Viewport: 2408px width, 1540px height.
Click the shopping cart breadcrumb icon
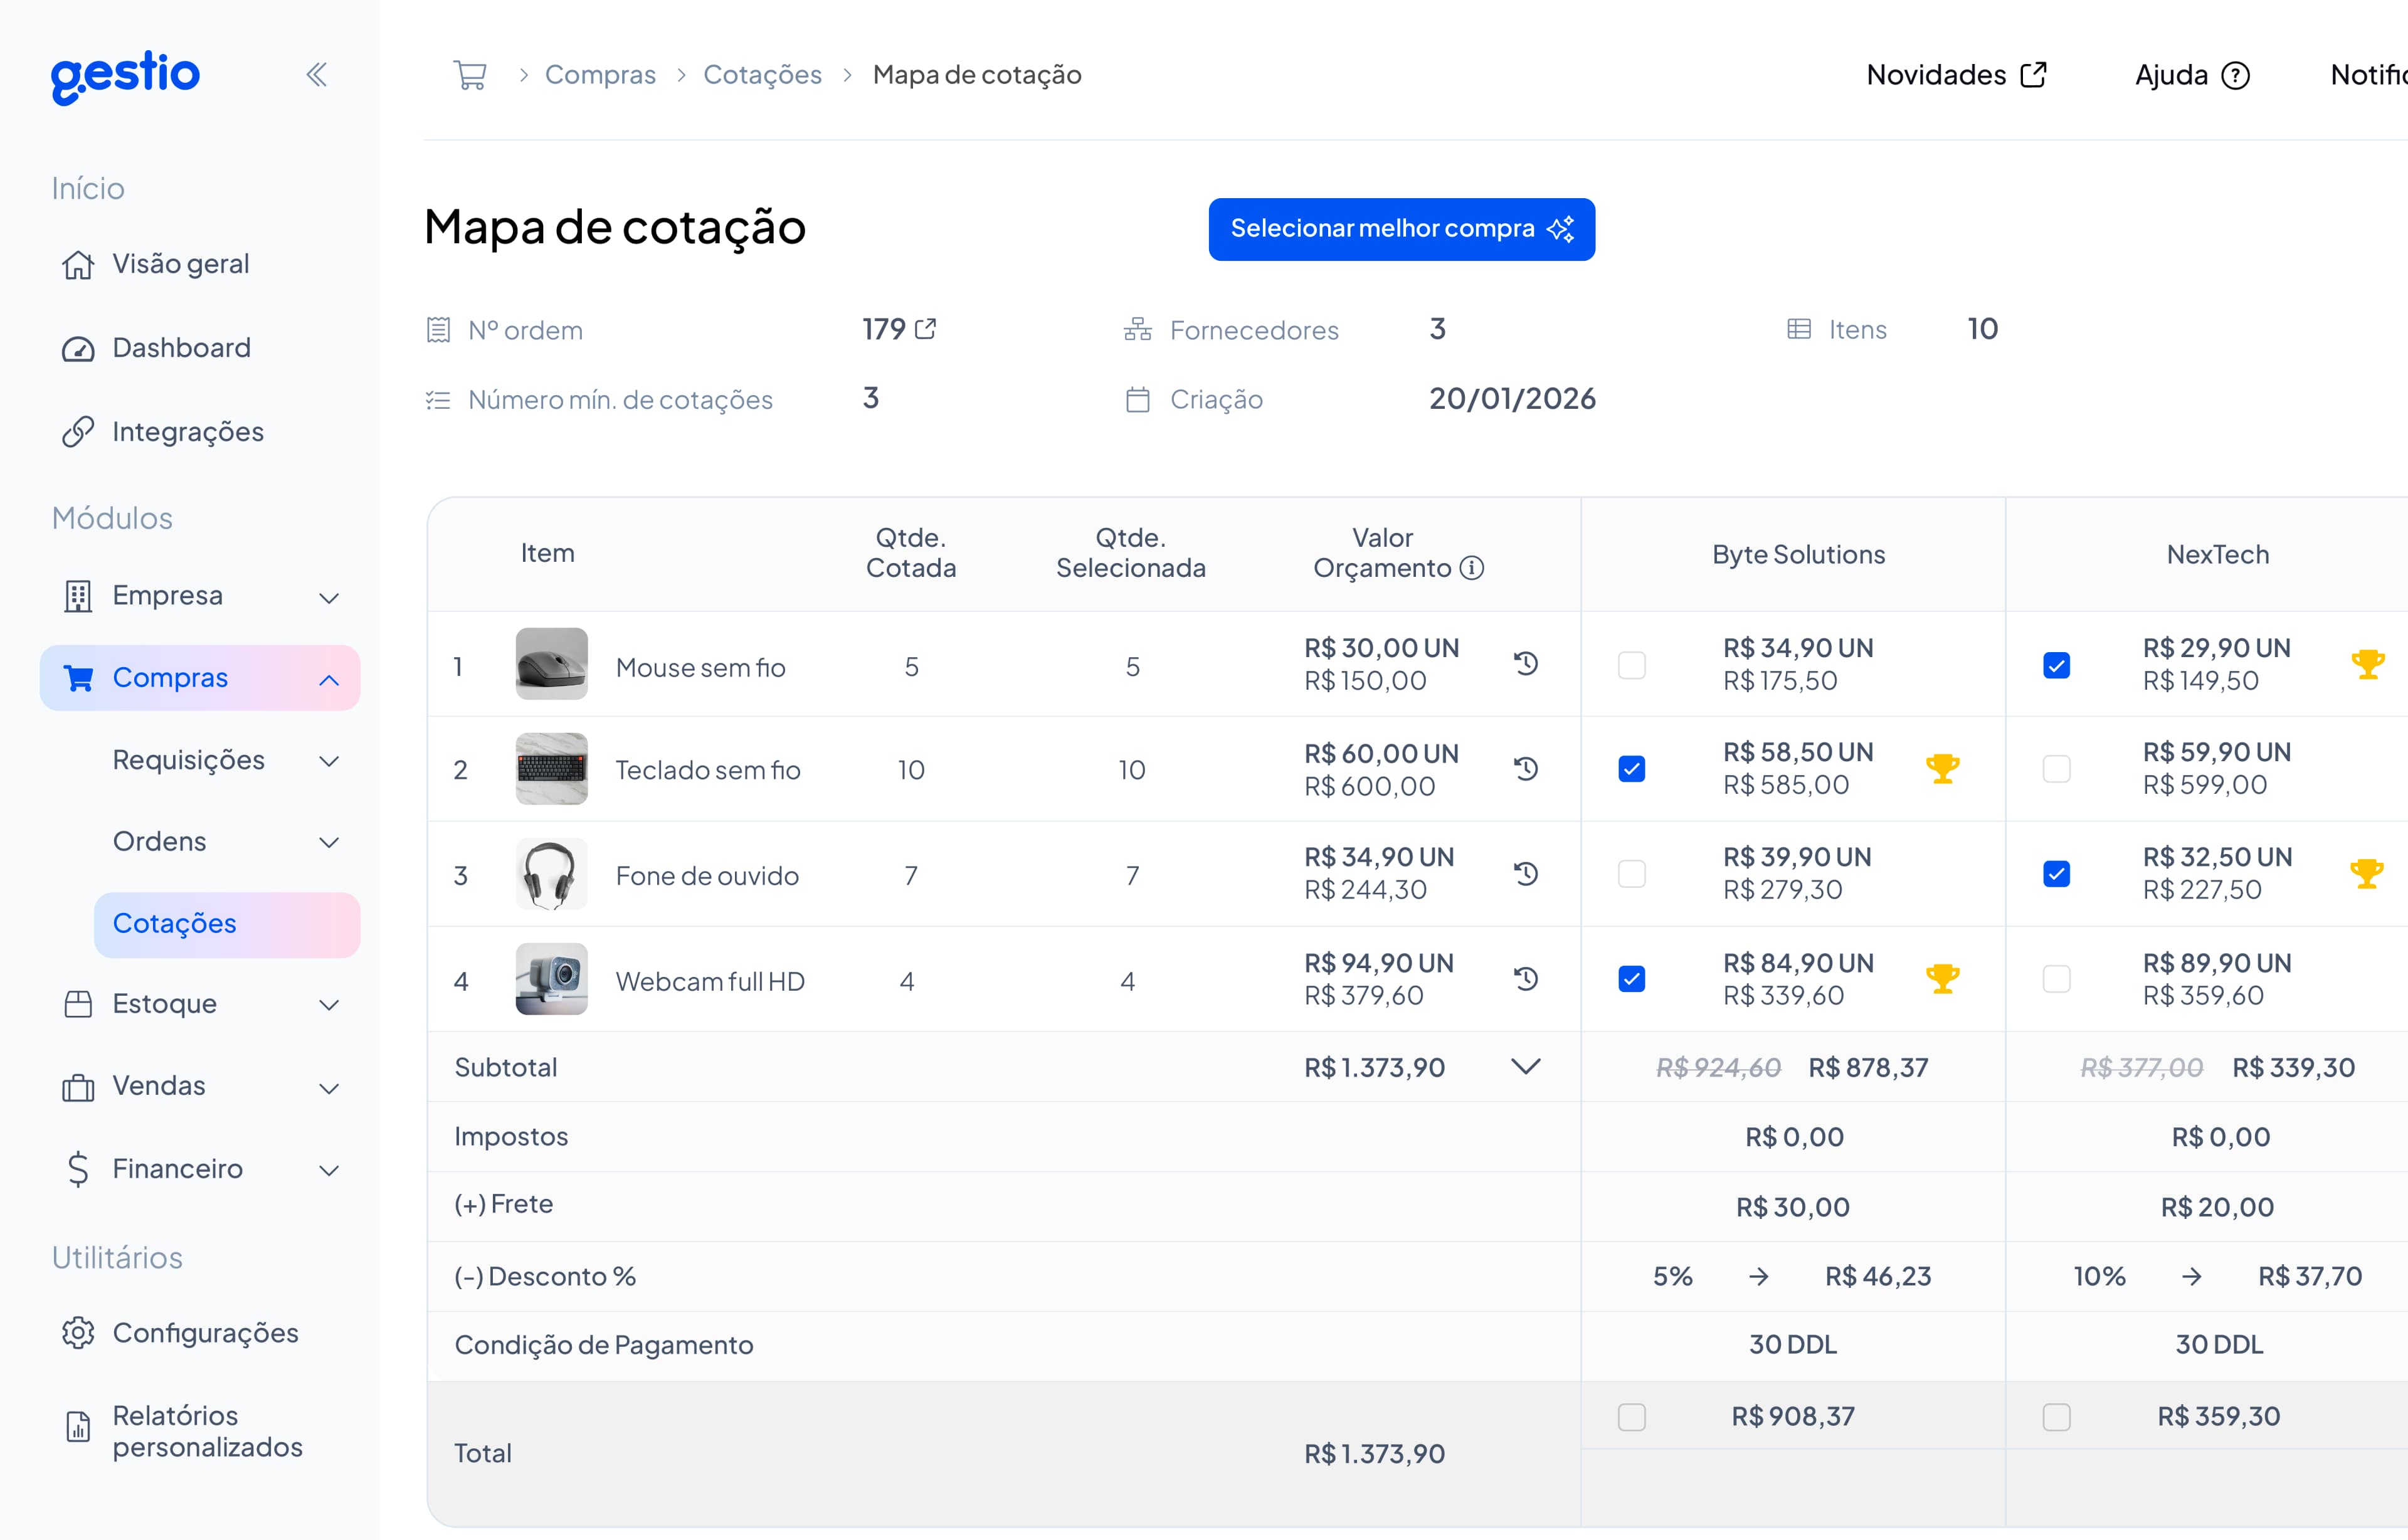470,74
